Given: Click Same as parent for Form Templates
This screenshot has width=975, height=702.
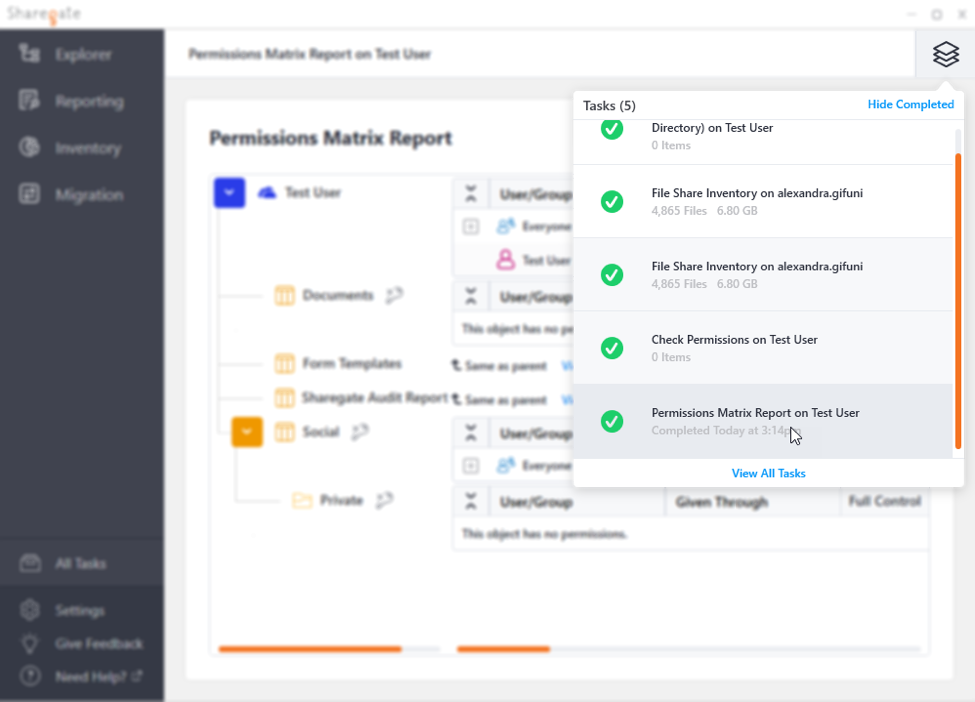Looking at the screenshot, I should coord(499,366).
